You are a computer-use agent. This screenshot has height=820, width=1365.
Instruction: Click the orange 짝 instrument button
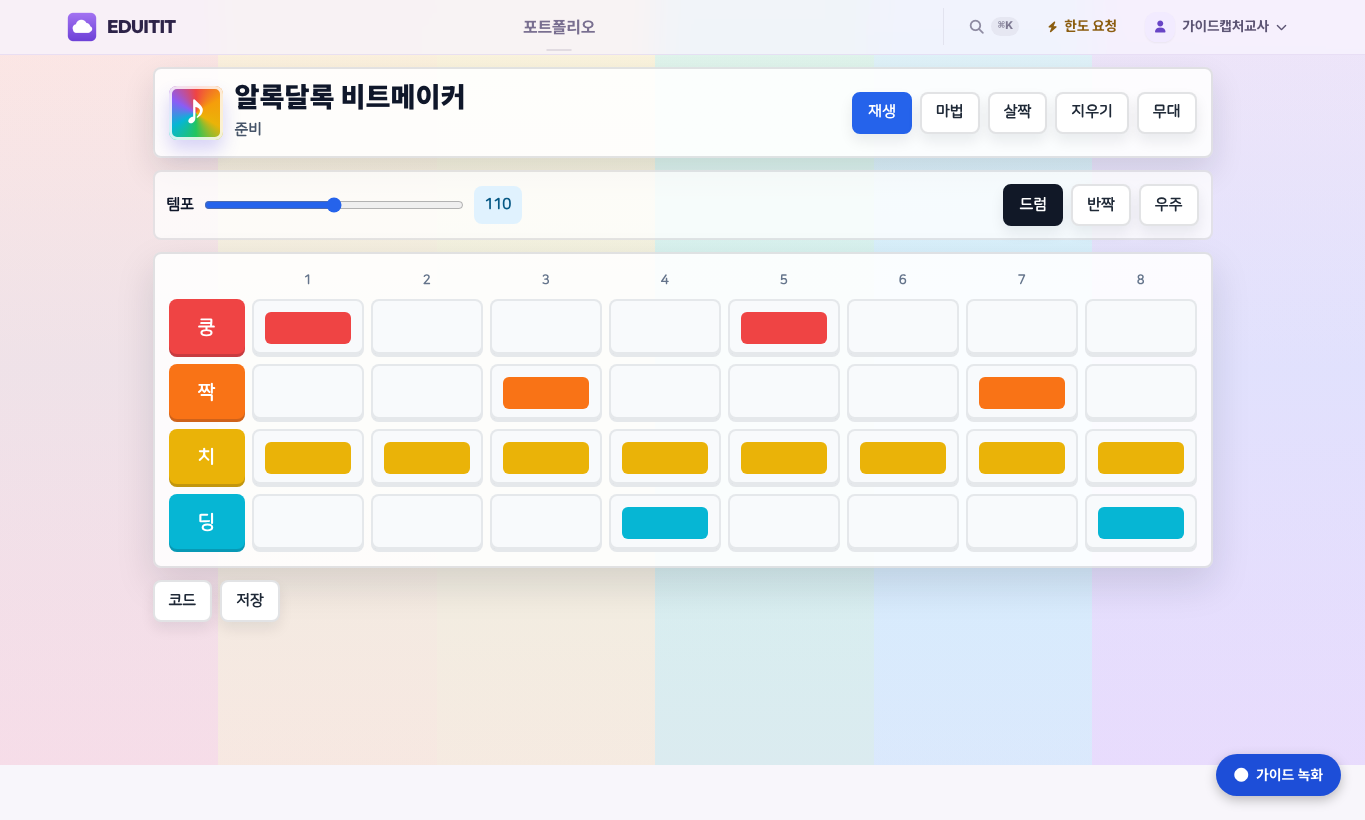click(x=207, y=392)
